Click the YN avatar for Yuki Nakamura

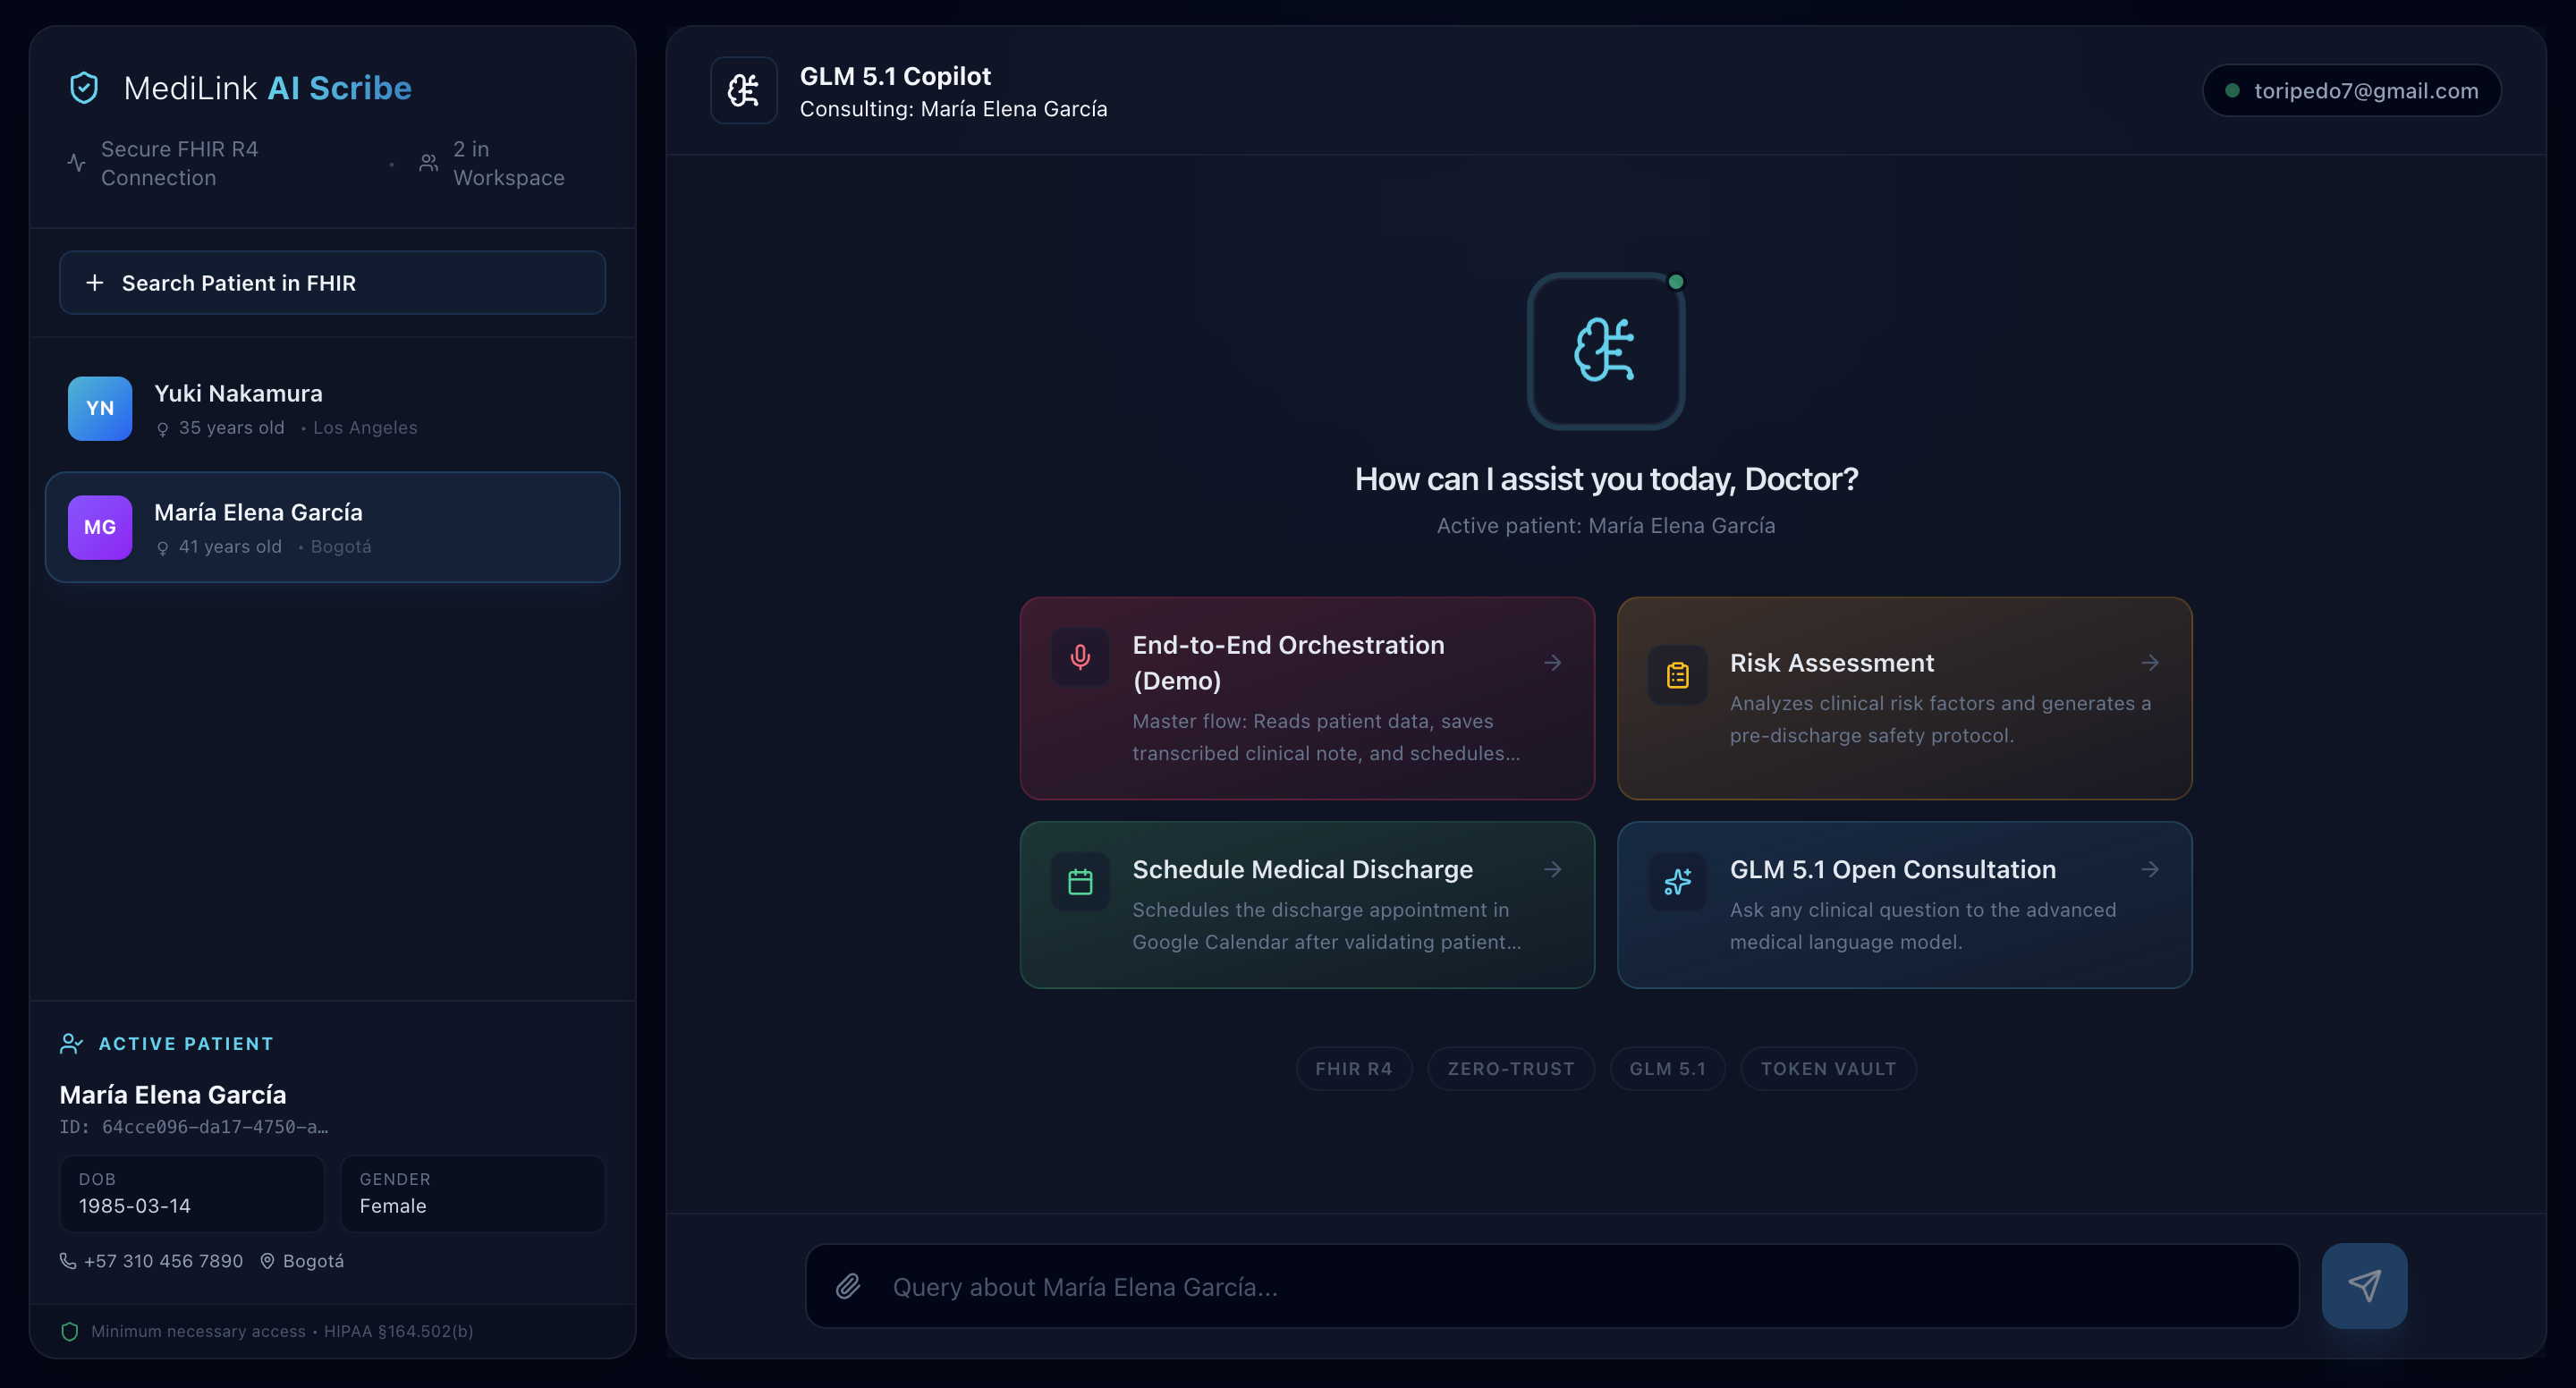point(100,408)
